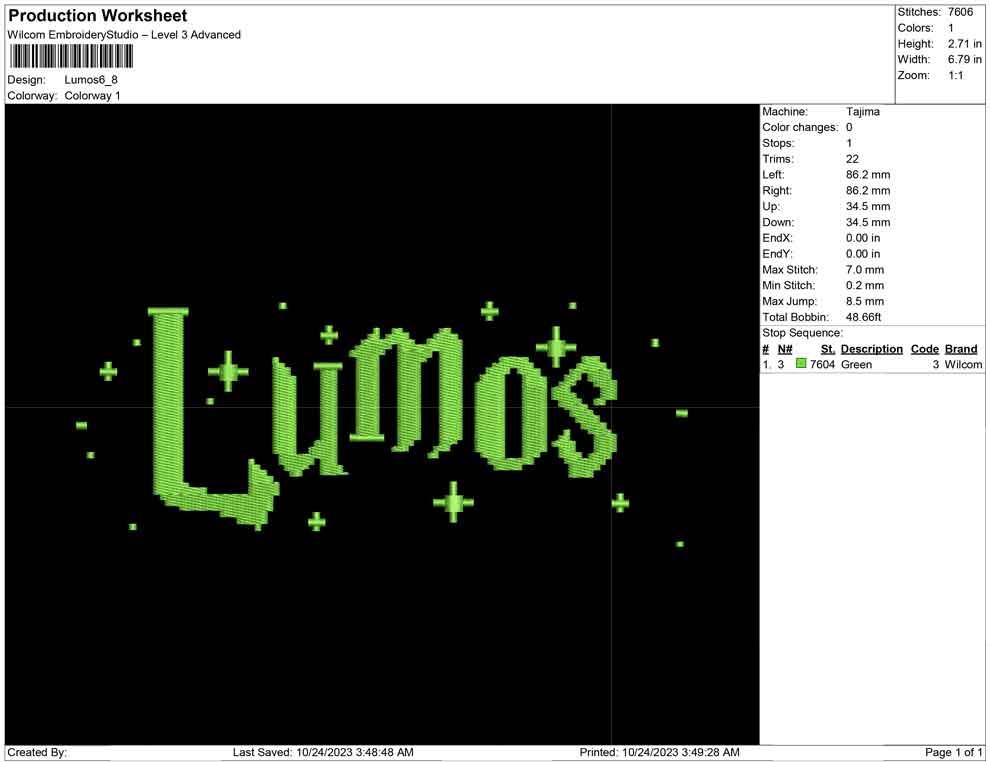Click the 'Last Saved' timestamp in footer
The height and width of the screenshot is (762, 990).
(x=323, y=752)
